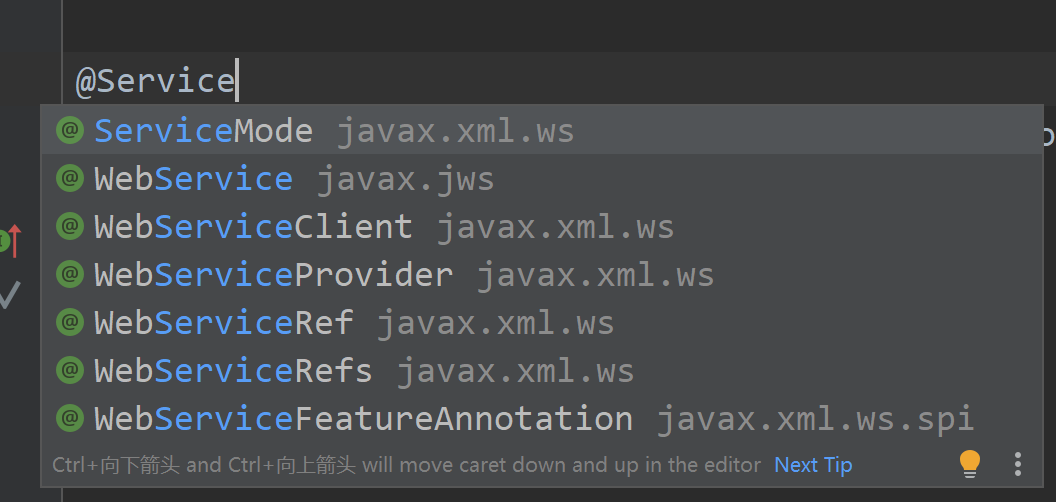Click the yellow lightbulb tip icon
The width and height of the screenshot is (1056, 502).
tap(970, 464)
